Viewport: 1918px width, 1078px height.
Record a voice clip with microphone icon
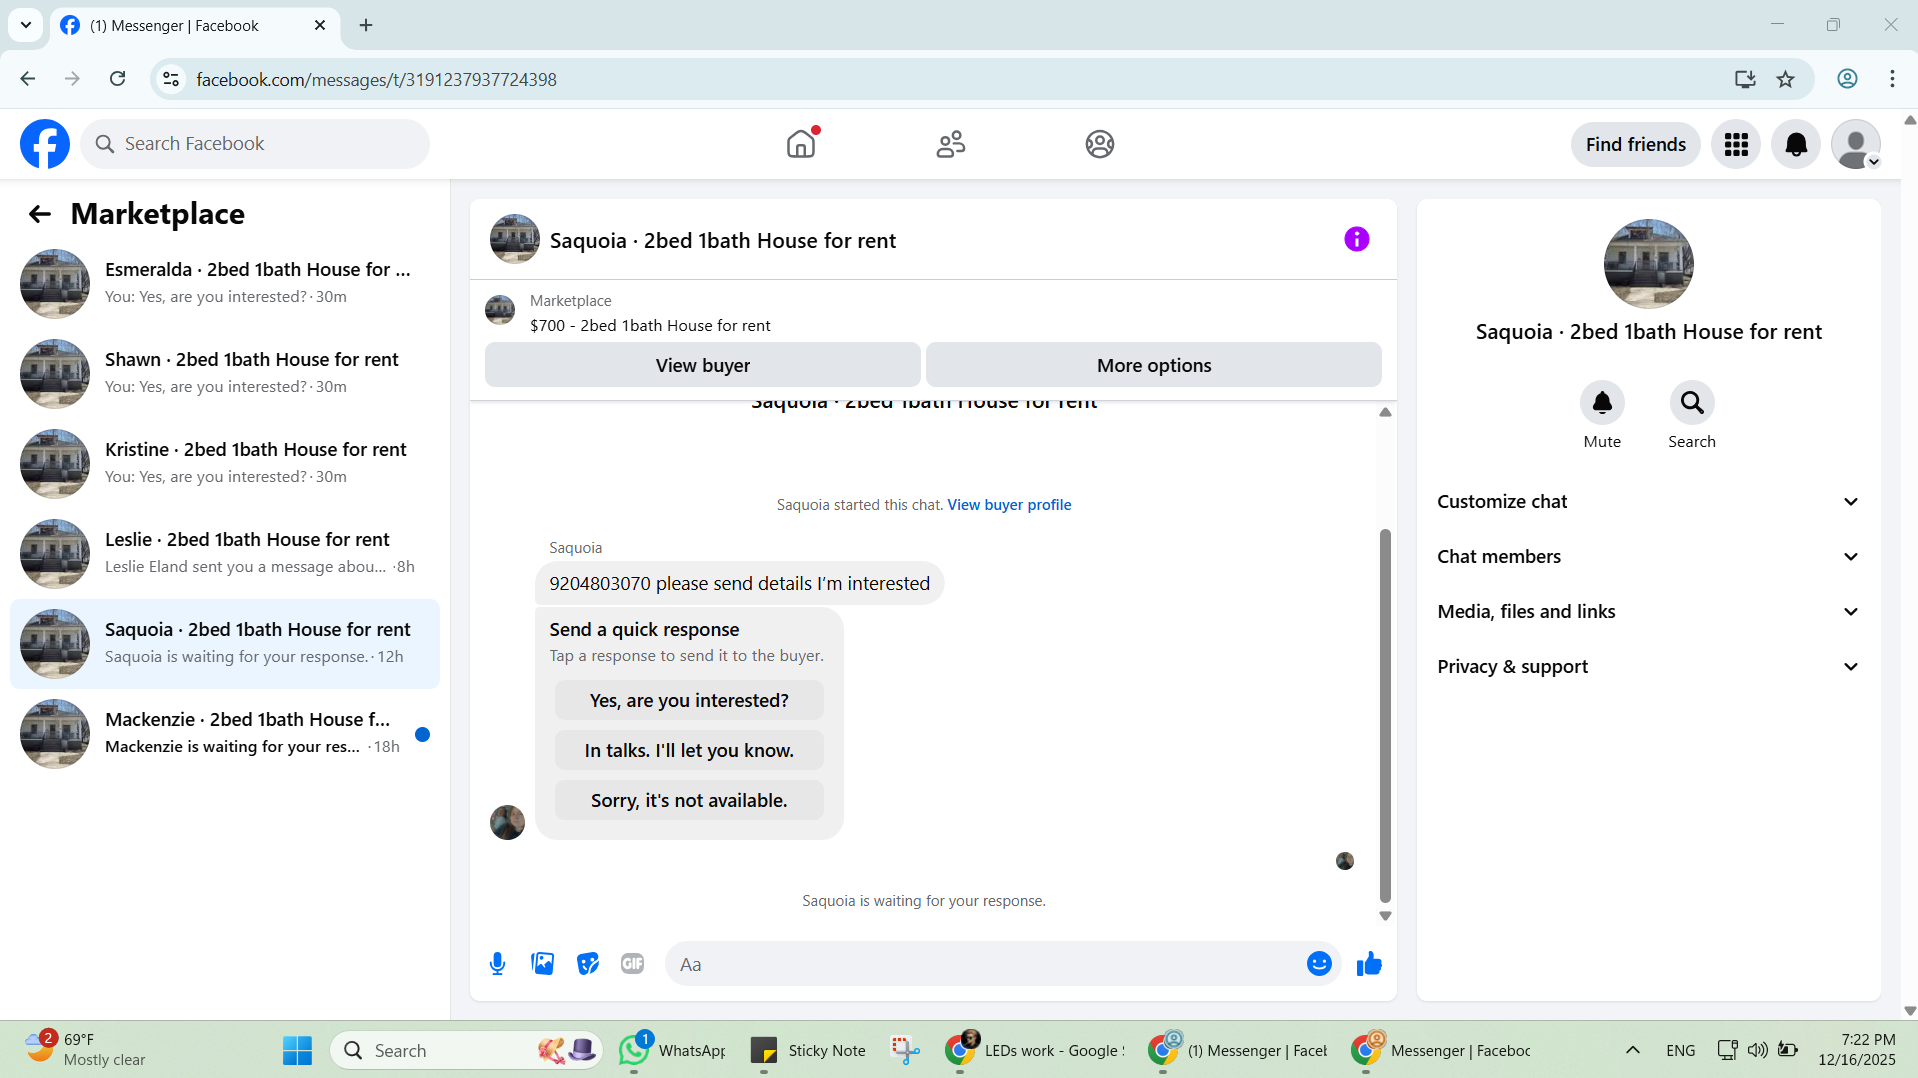click(x=497, y=964)
